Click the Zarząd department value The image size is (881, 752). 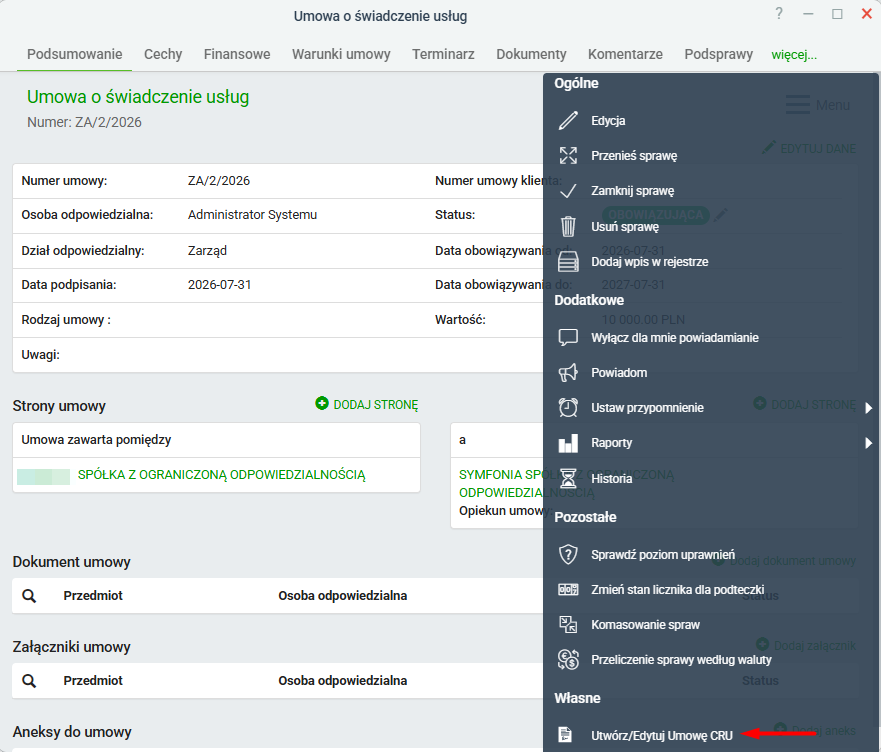207,251
